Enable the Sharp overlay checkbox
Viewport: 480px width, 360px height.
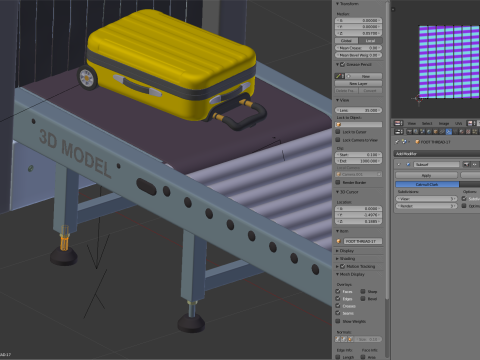coord(363,291)
